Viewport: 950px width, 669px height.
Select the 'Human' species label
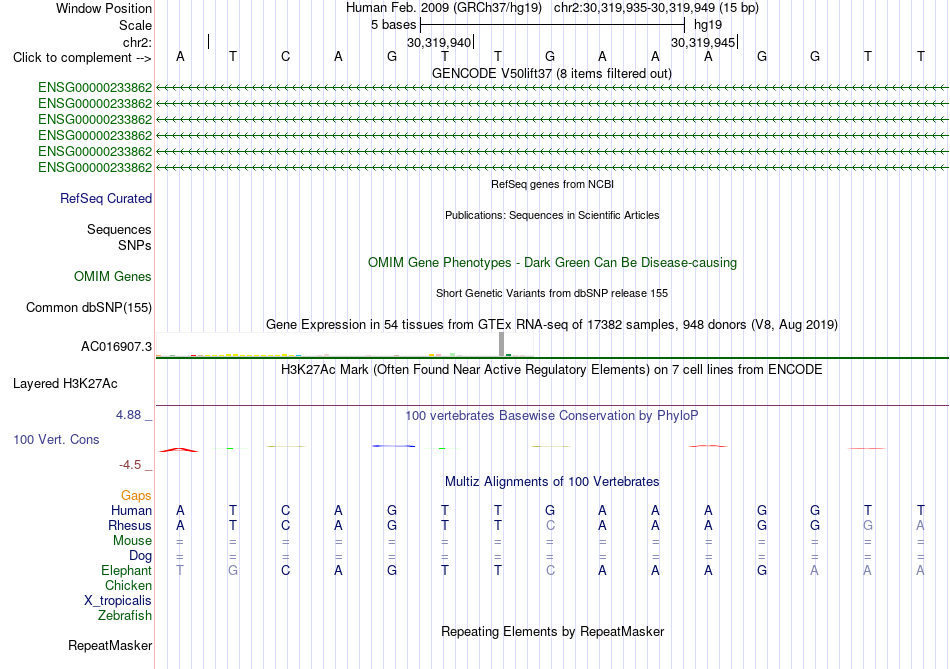pos(131,510)
